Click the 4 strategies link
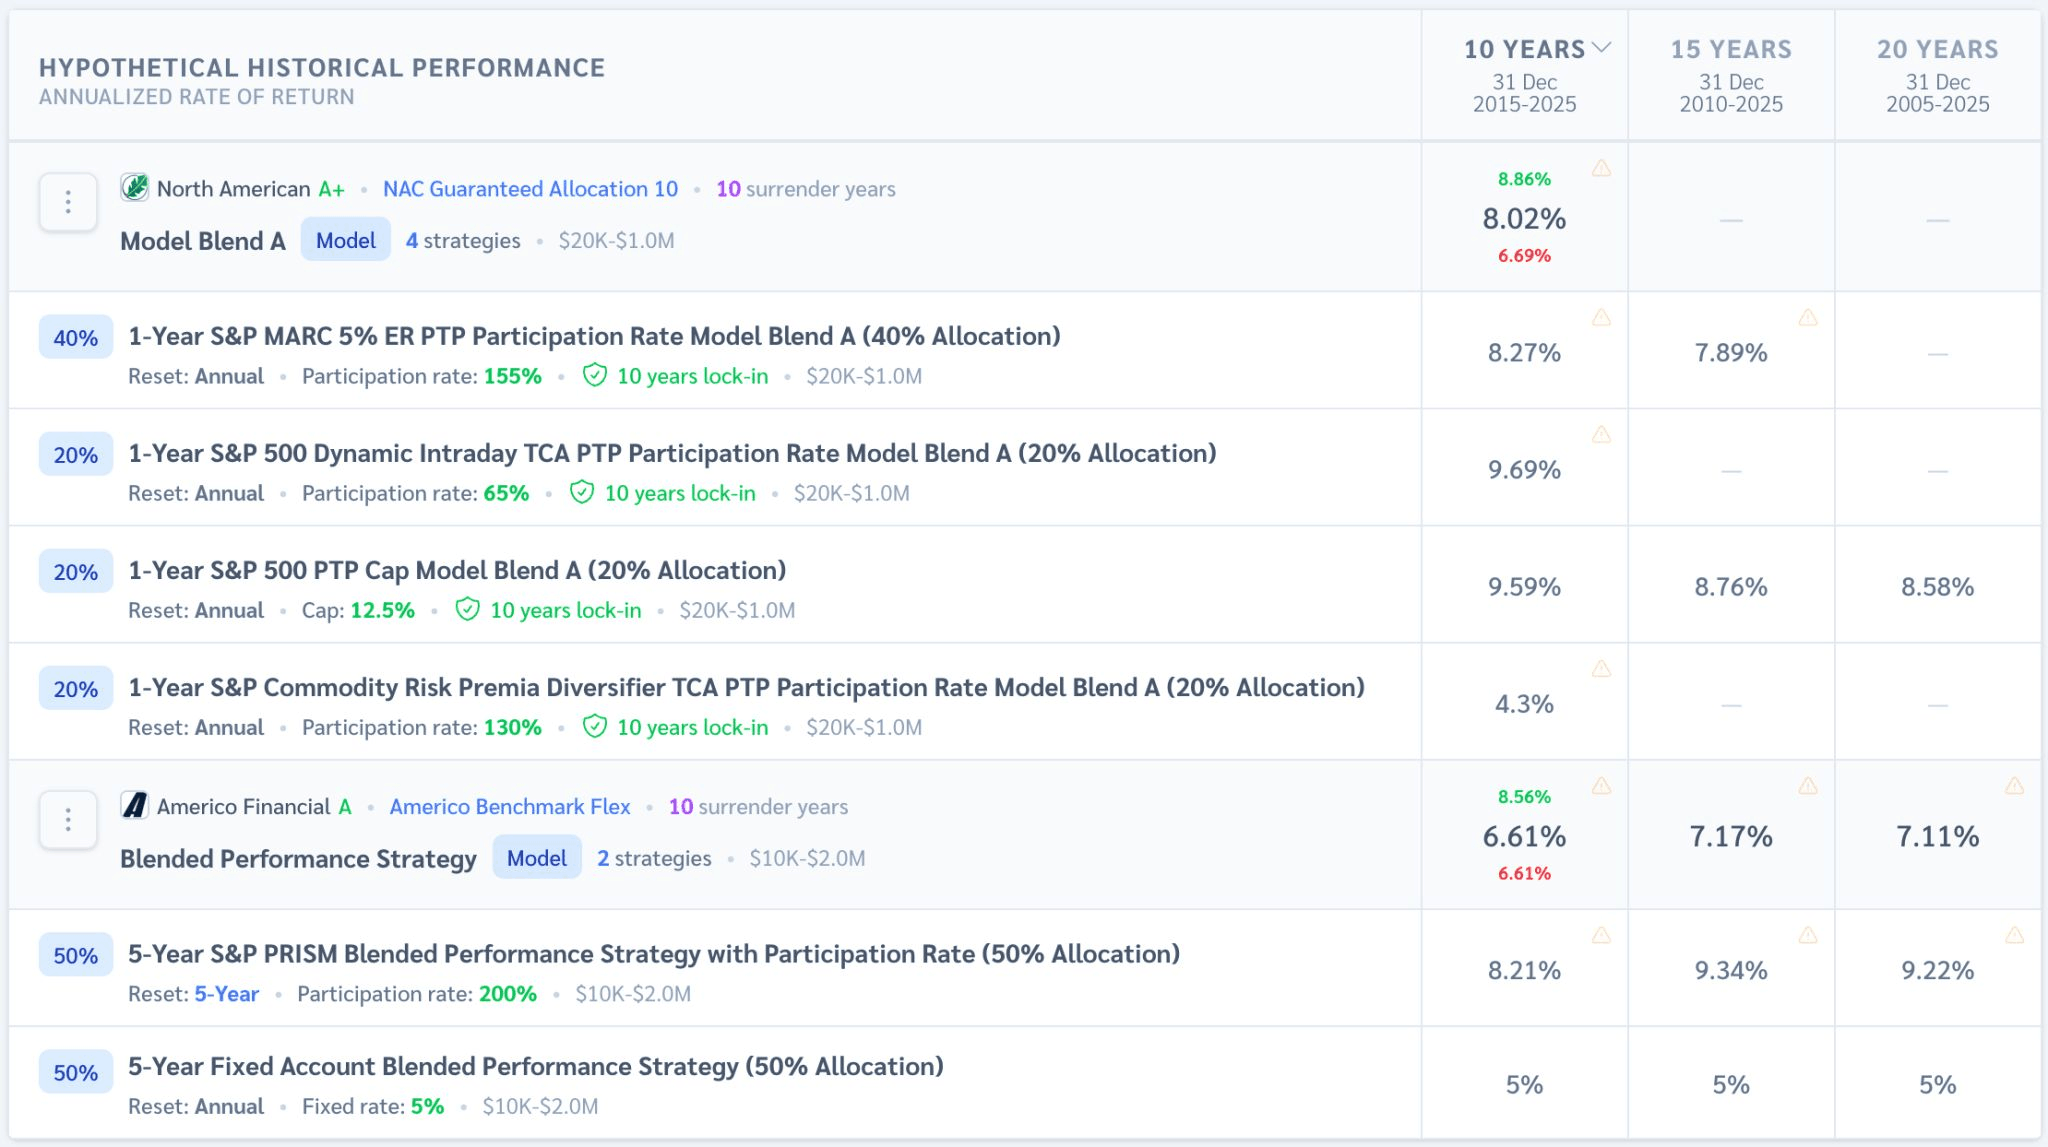2048x1147 pixels. click(463, 241)
